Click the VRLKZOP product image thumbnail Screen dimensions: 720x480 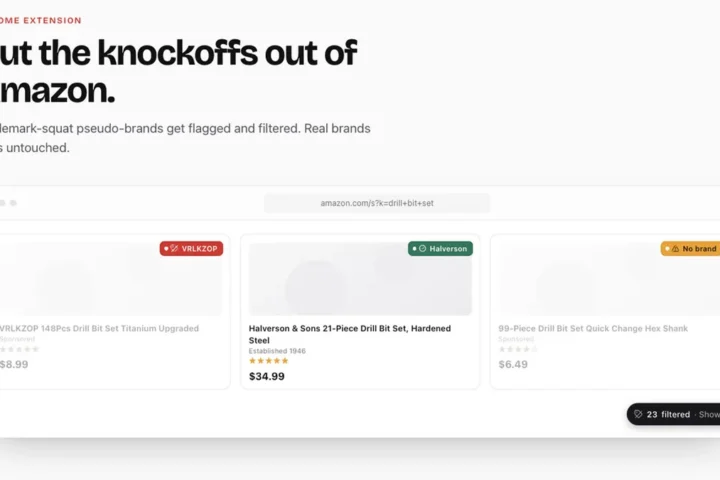pyautogui.click(x=111, y=279)
